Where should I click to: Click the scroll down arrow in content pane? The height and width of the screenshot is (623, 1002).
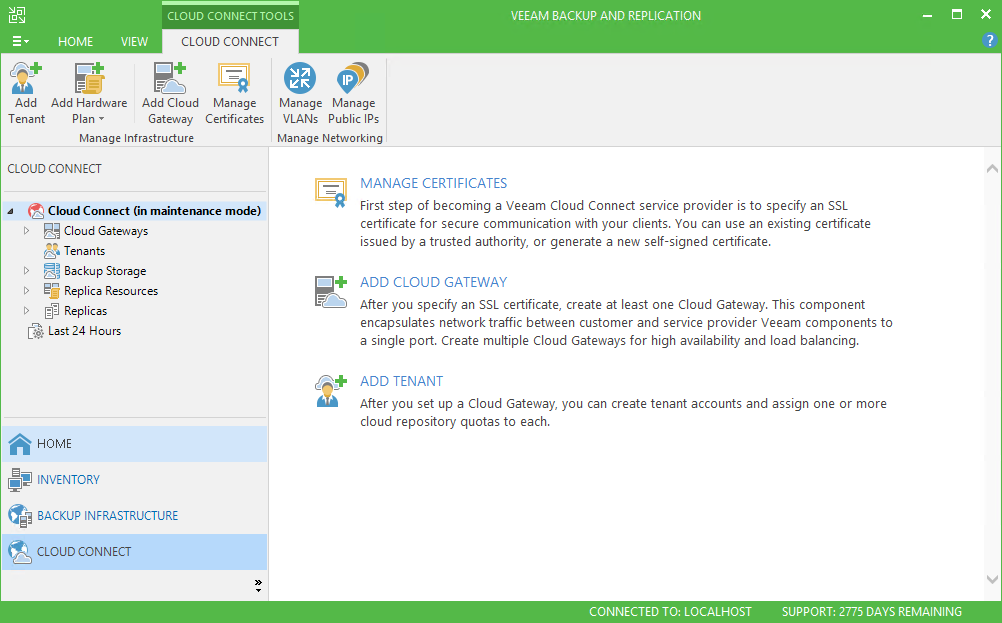coord(992,580)
